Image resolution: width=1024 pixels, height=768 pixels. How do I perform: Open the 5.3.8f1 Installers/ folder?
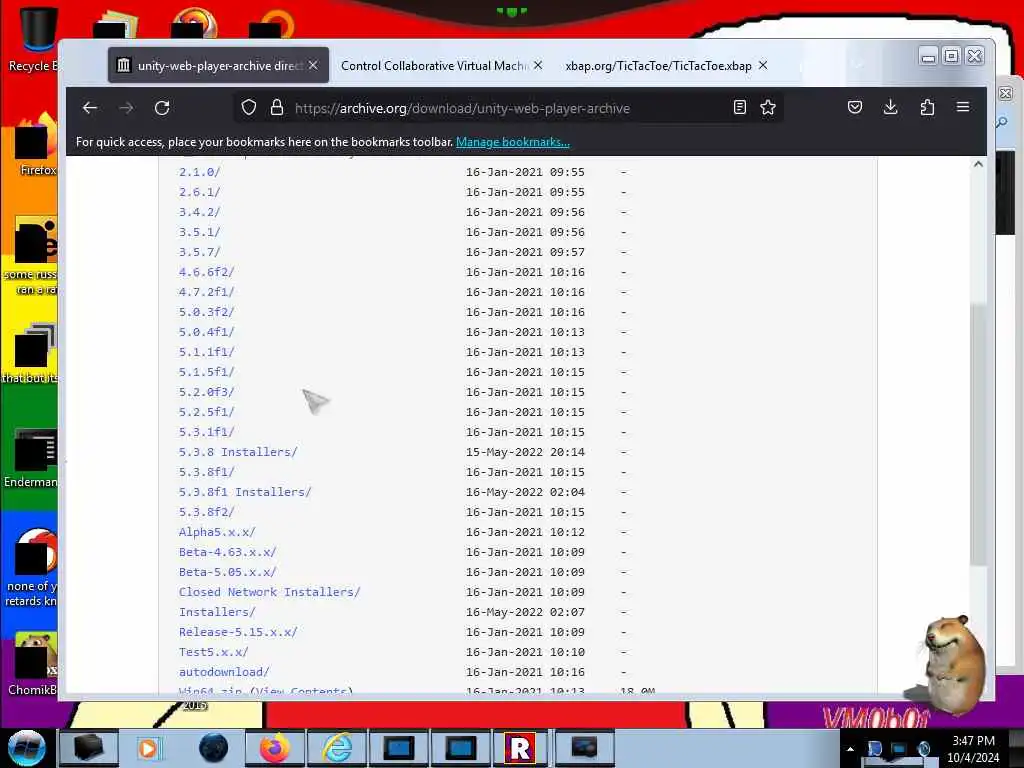pyautogui.click(x=245, y=492)
